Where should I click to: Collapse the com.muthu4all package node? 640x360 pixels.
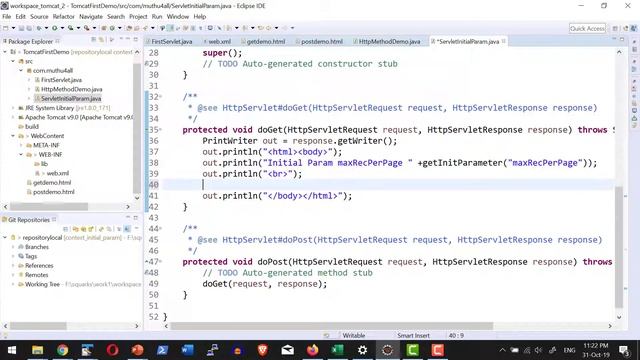point(21,71)
